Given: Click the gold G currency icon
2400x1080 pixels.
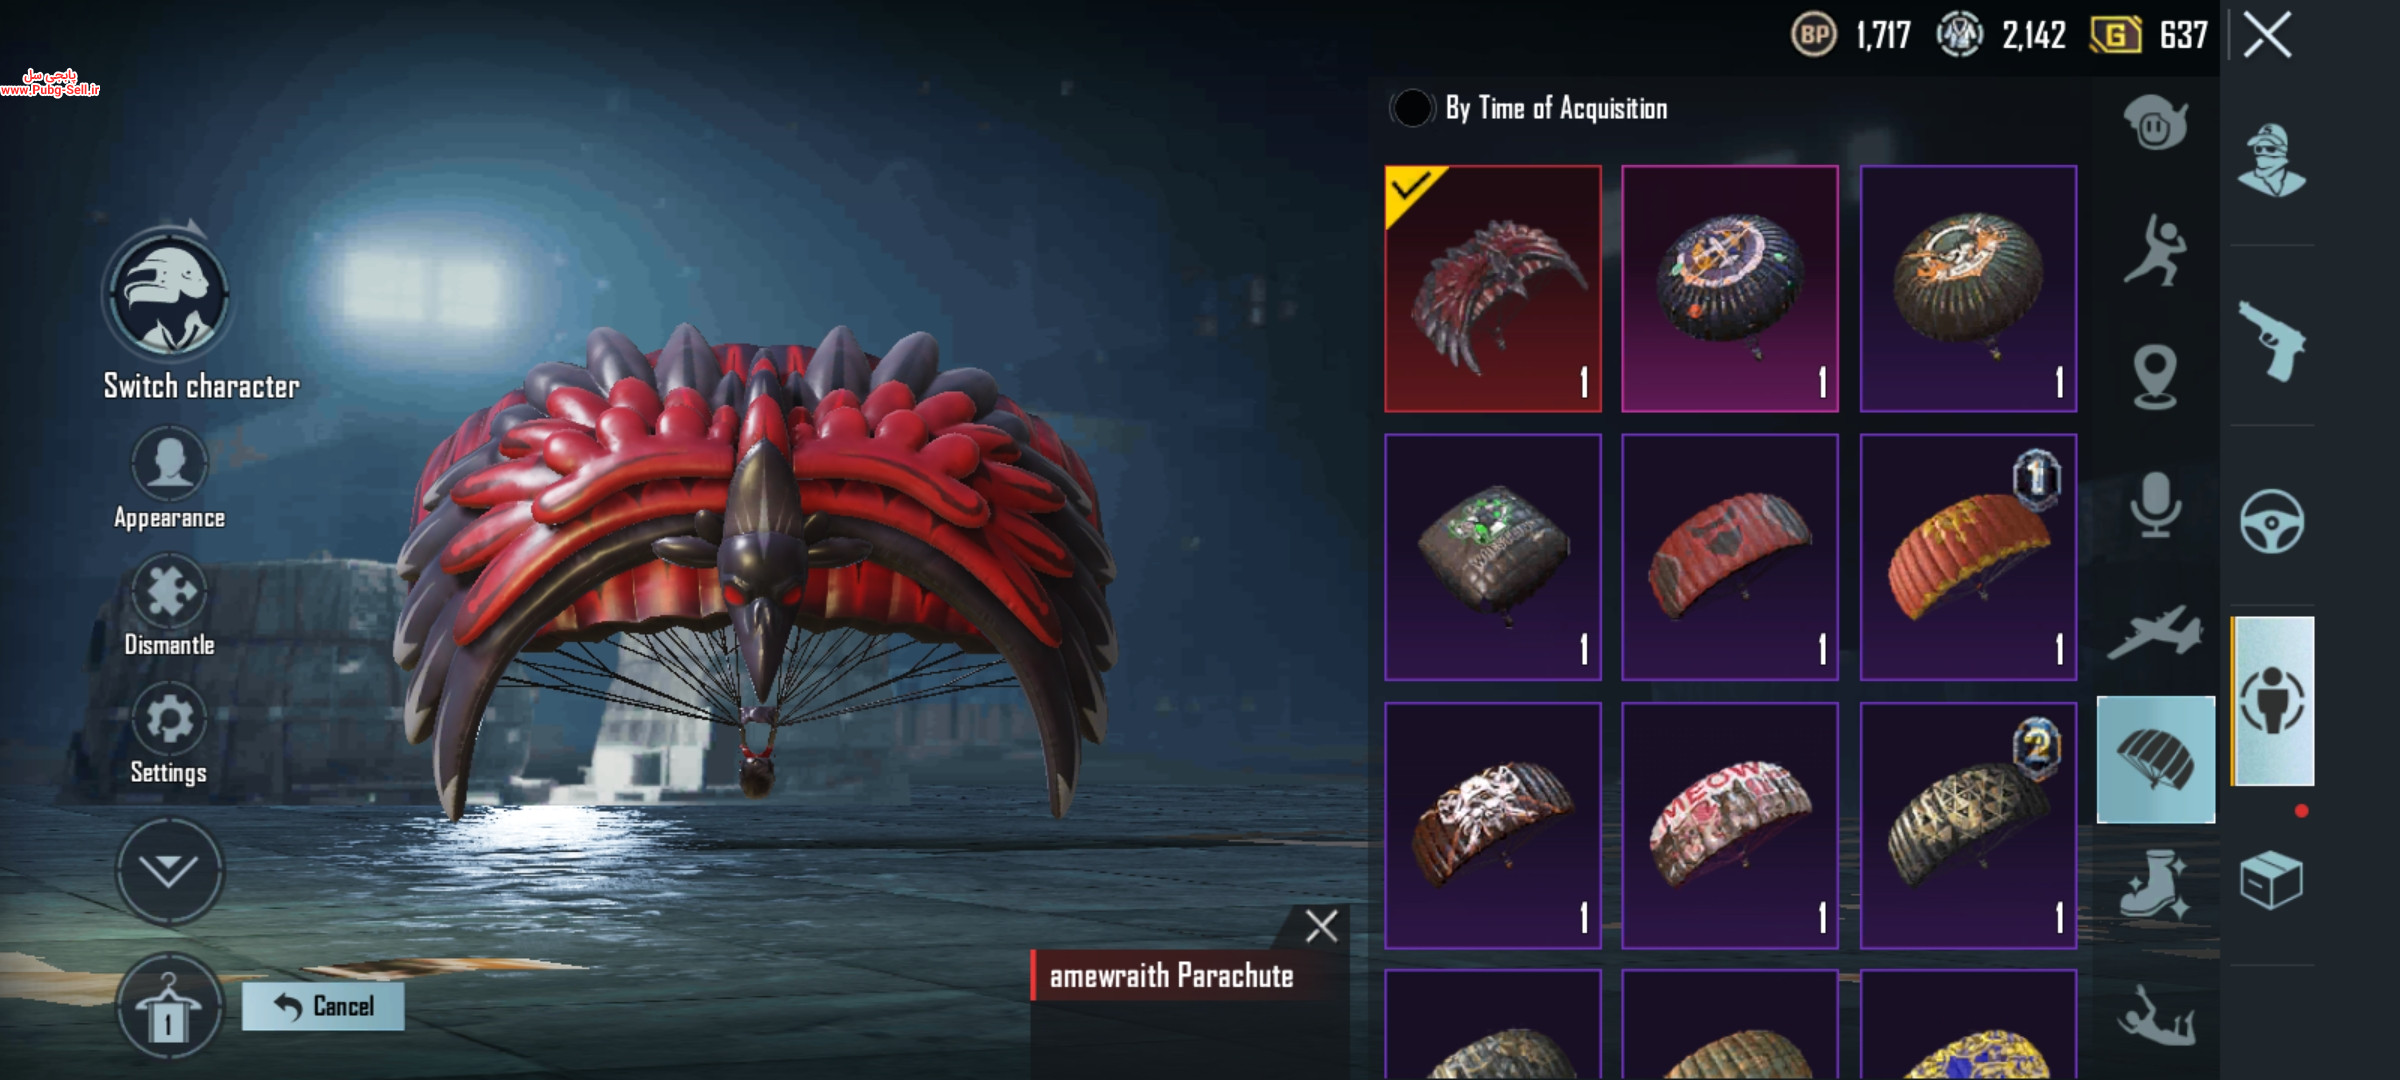Looking at the screenshot, I should [x=2116, y=36].
